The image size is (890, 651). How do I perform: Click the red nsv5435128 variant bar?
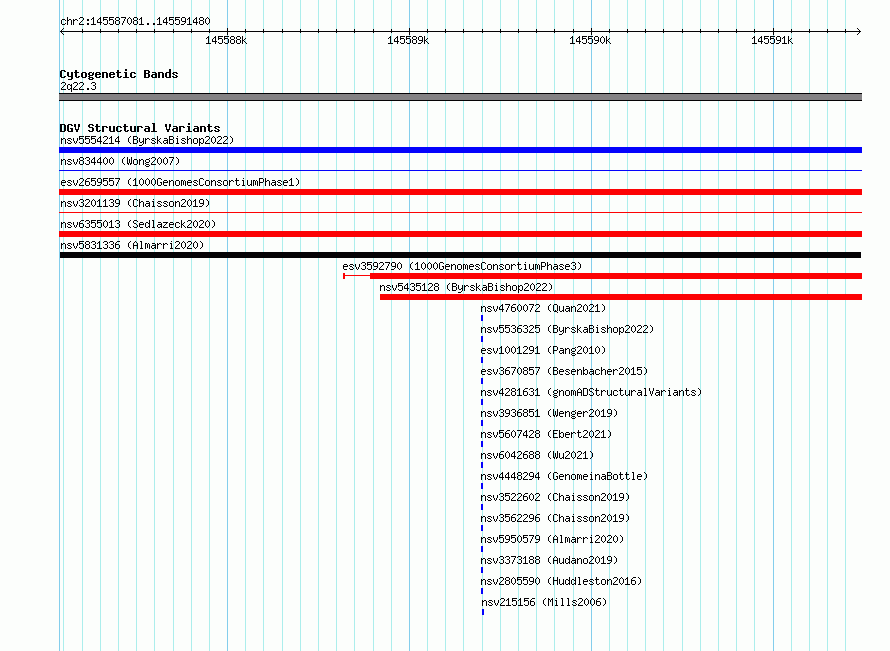[x=621, y=297]
